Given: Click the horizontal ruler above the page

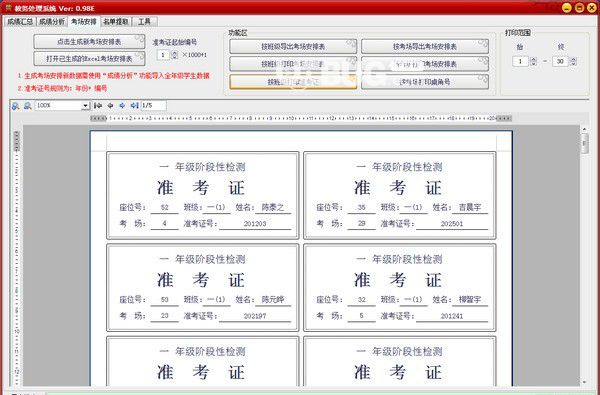Looking at the screenshot, I should (x=301, y=119).
